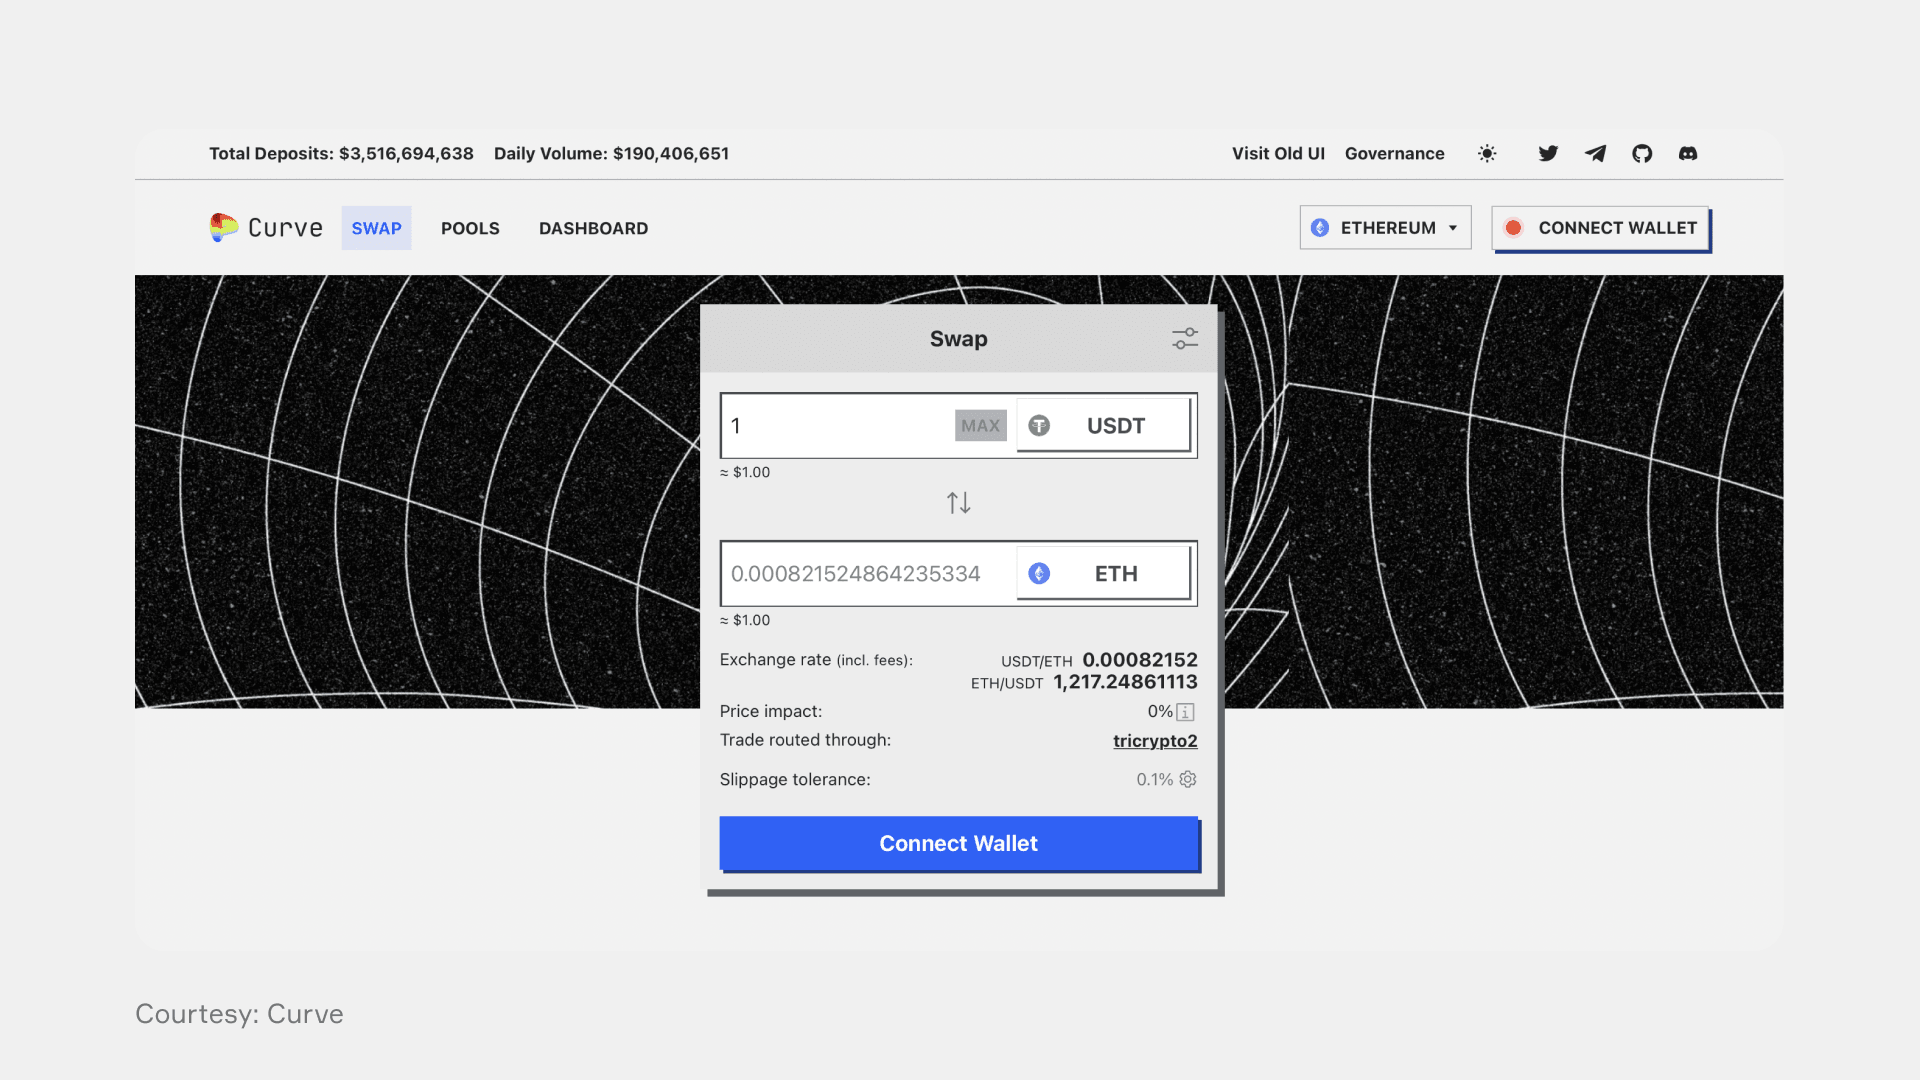
Task: Click the price impact info icon
Action: pos(1186,712)
